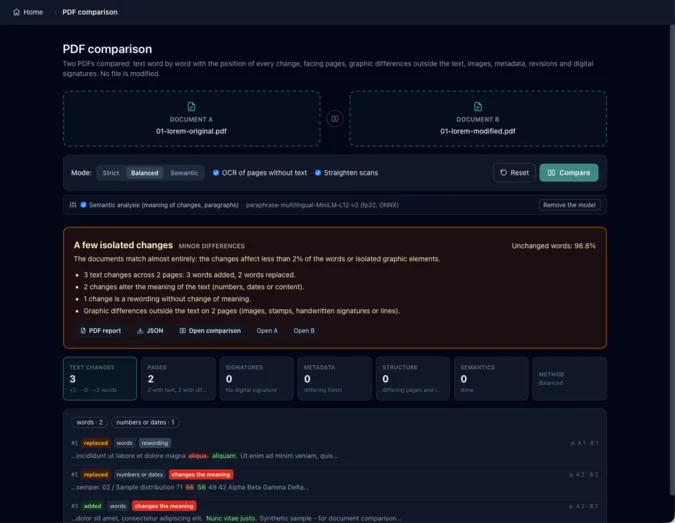Toggle Straighten scans checkbox
This screenshot has width=675, height=523.
pos(318,173)
